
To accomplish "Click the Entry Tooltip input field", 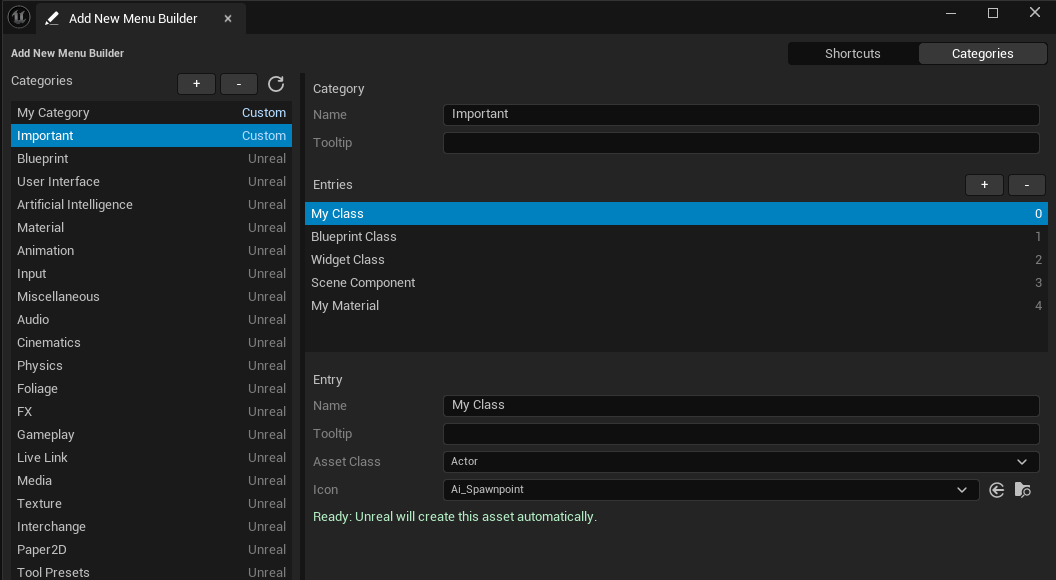I will pyautogui.click(x=741, y=434).
